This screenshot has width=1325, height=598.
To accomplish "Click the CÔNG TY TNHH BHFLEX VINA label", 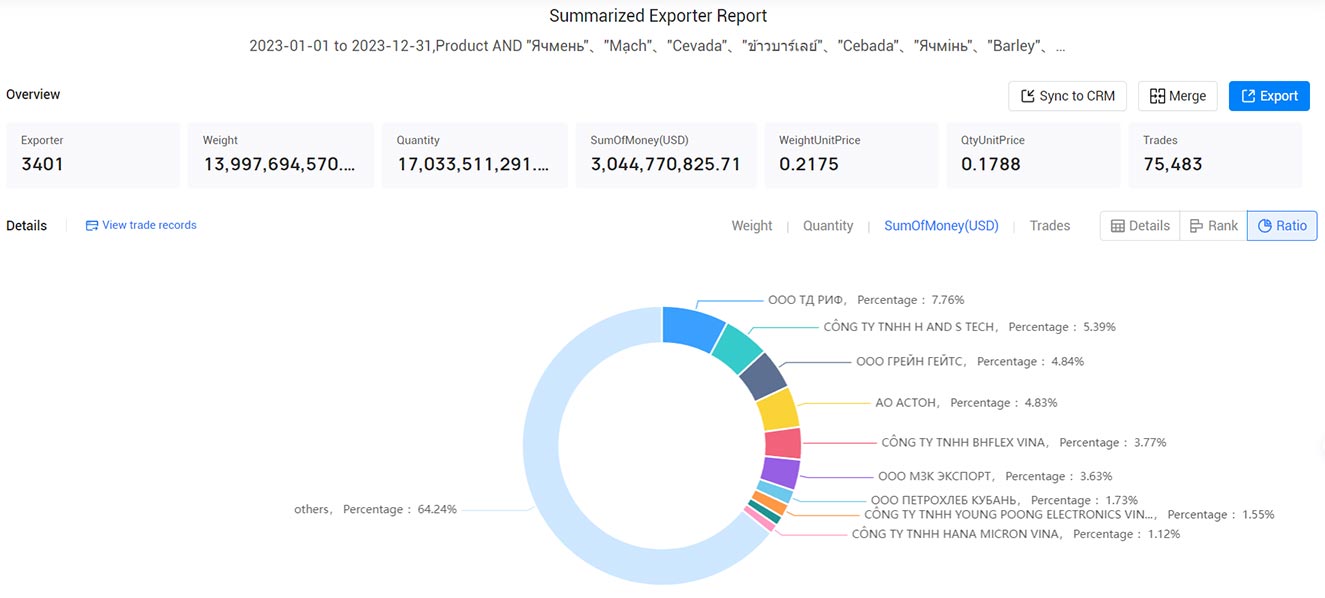I will 1023,443.
